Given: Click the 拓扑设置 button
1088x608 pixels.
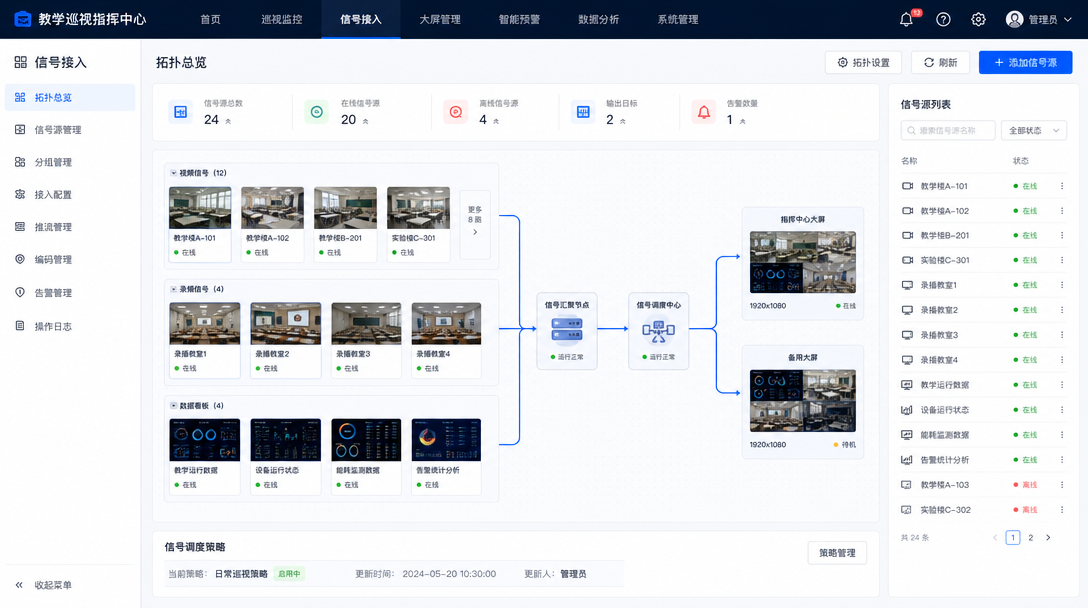Looking at the screenshot, I should (x=863, y=62).
